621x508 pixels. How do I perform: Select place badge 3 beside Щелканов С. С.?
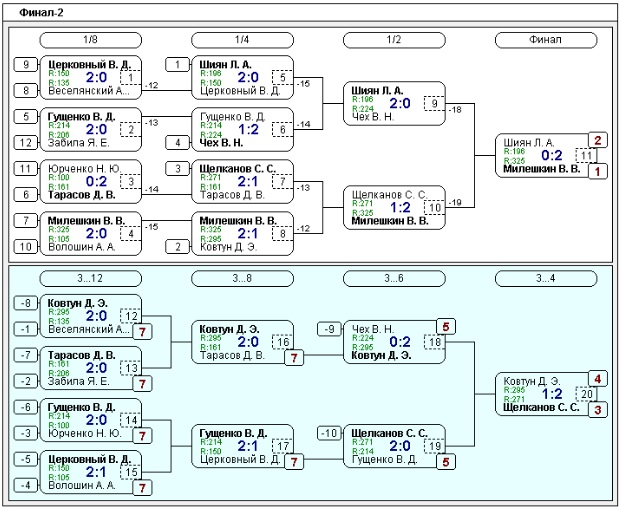(x=598, y=410)
